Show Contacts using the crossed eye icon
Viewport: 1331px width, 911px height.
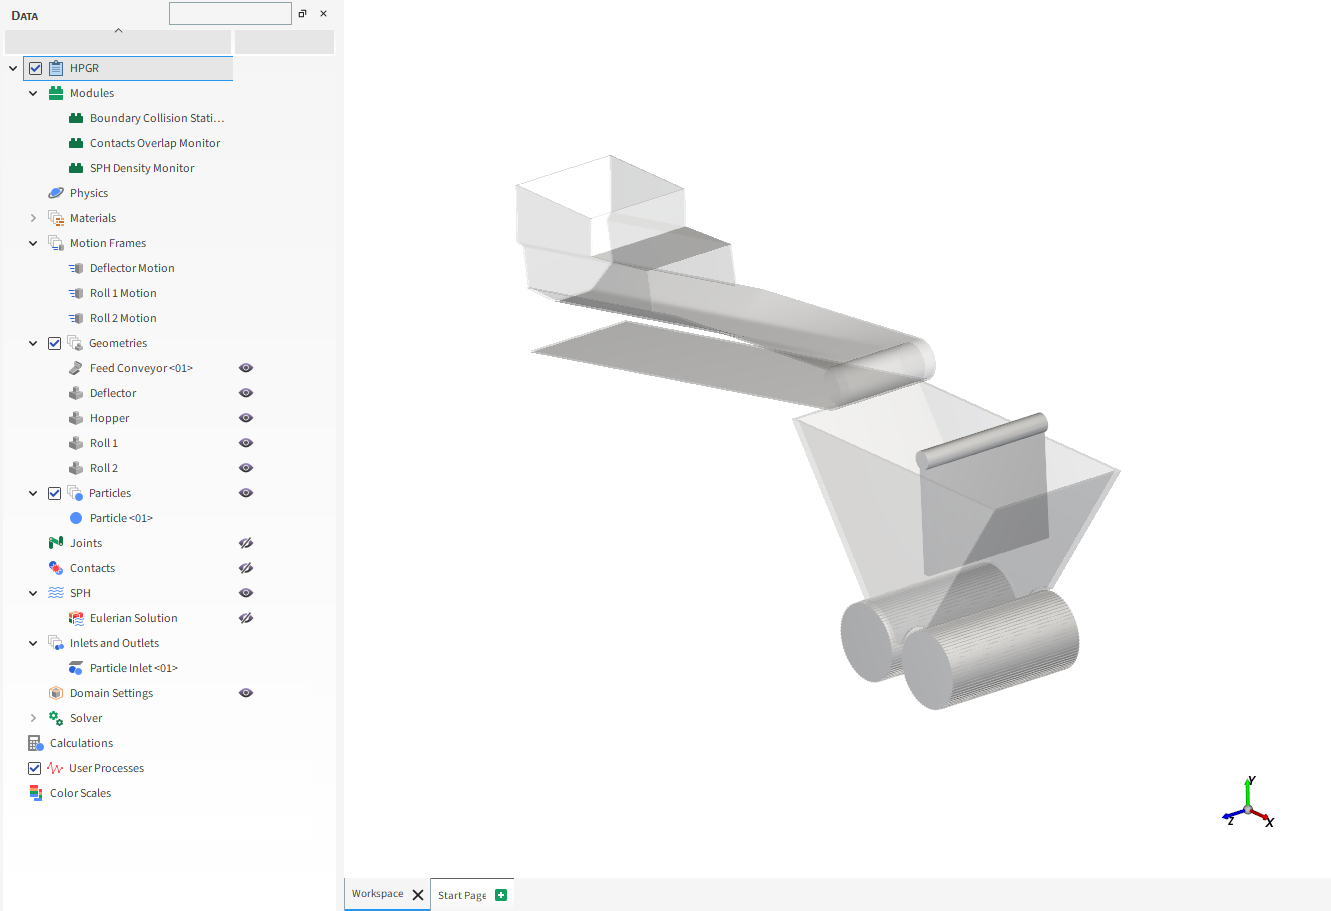[x=246, y=568]
